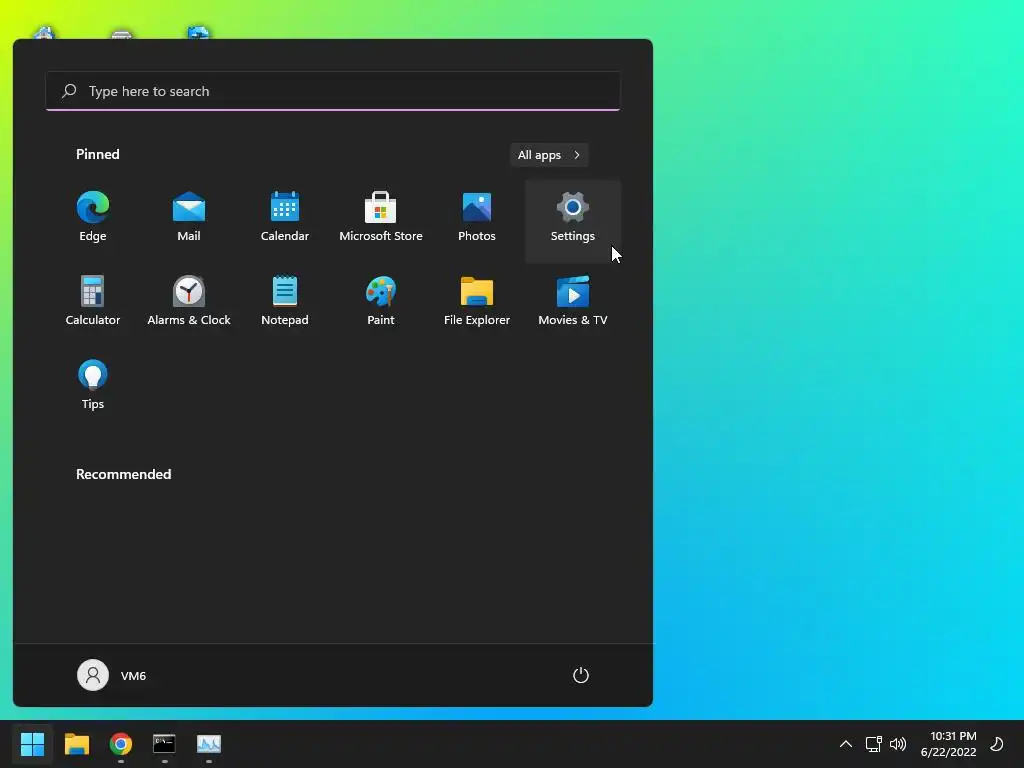Image resolution: width=1024 pixels, height=768 pixels.
Task: Open the Paint app
Action: tap(381, 302)
